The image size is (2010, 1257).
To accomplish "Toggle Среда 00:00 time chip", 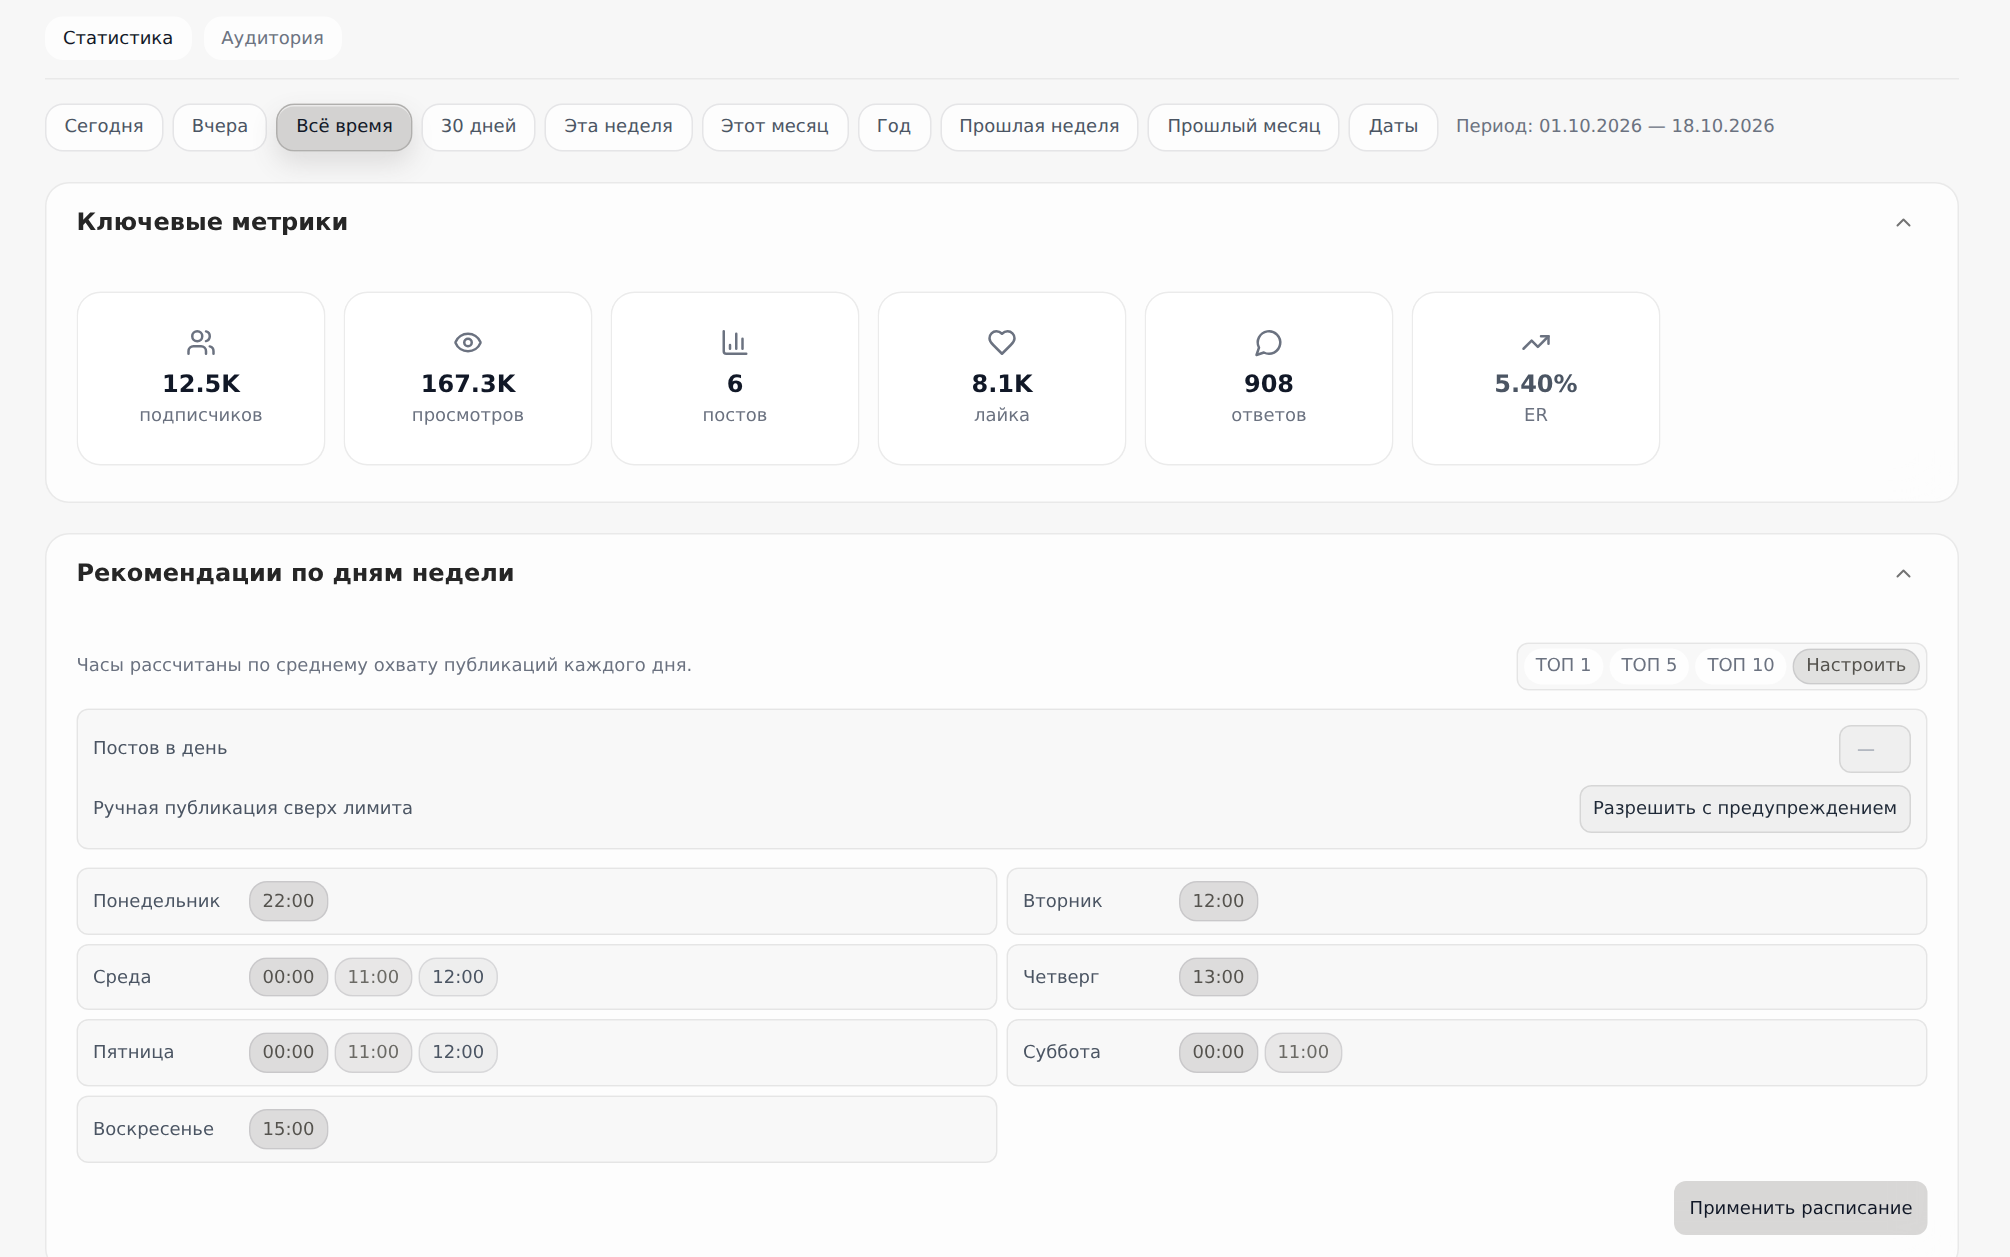I will pyautogui.click(x=288, y=977).
